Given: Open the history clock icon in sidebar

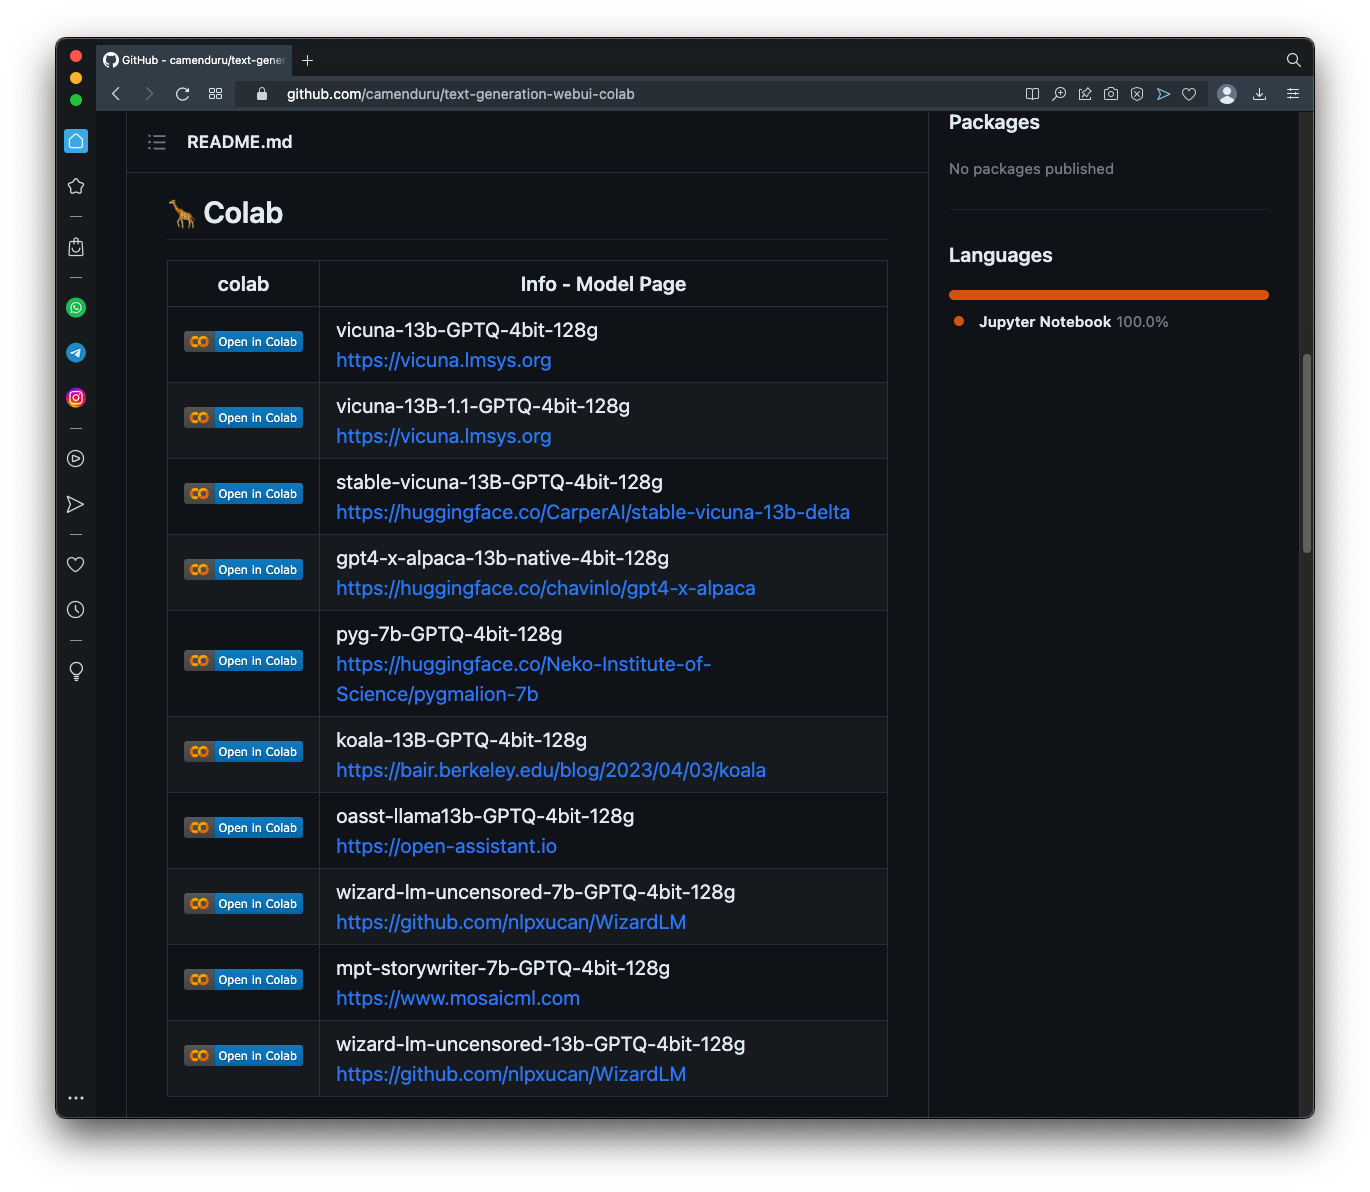Looking at the screenshot, I should (x=76, y=610).
